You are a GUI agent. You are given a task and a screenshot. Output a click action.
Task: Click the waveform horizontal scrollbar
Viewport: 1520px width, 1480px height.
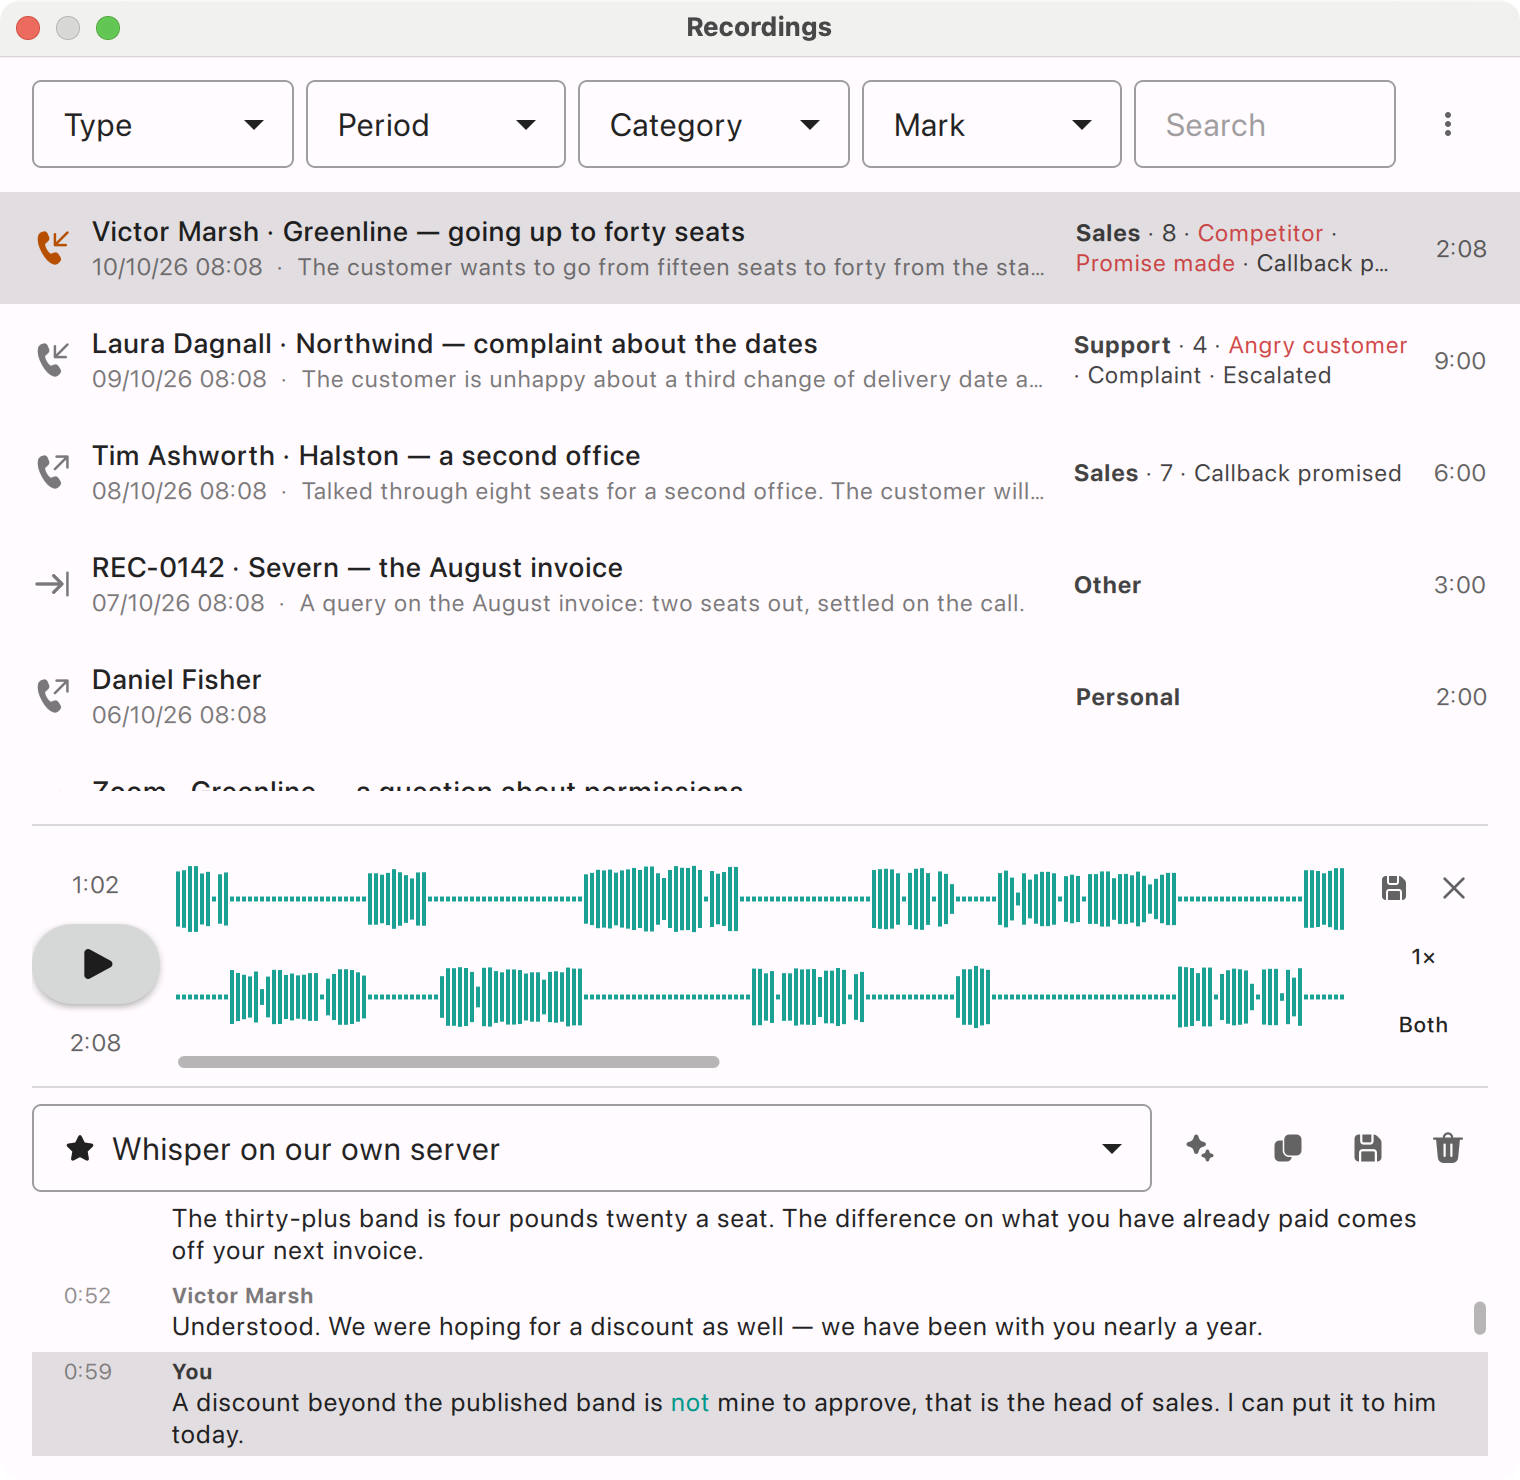pyautogui.click(x=449, y=1062)
